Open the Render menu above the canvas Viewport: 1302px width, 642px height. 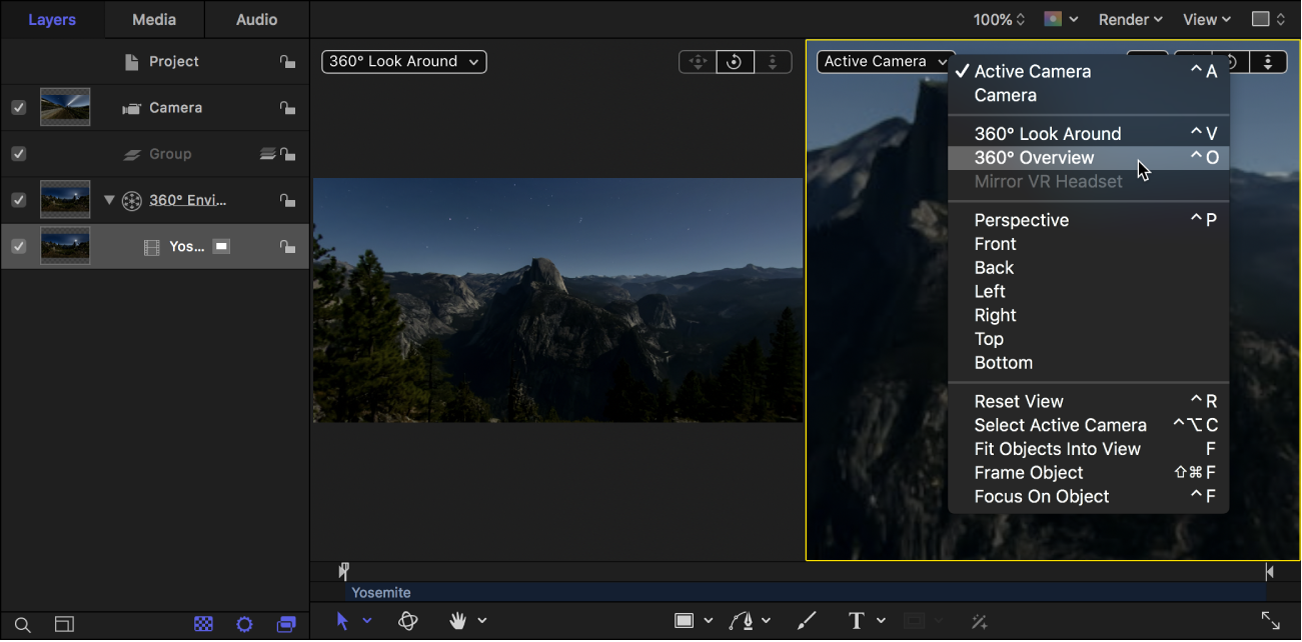point(1128,19)
